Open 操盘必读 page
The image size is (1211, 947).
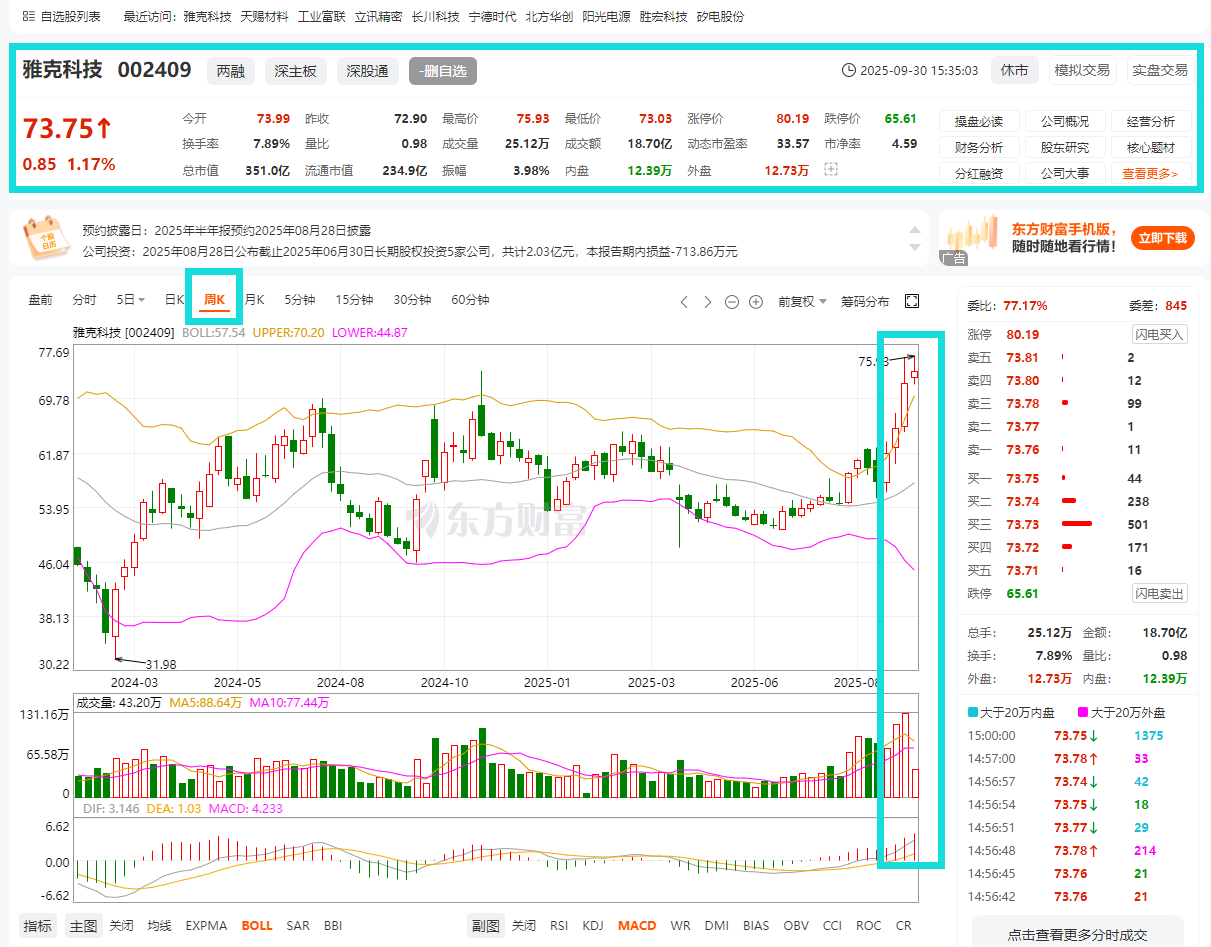[979, 121]
